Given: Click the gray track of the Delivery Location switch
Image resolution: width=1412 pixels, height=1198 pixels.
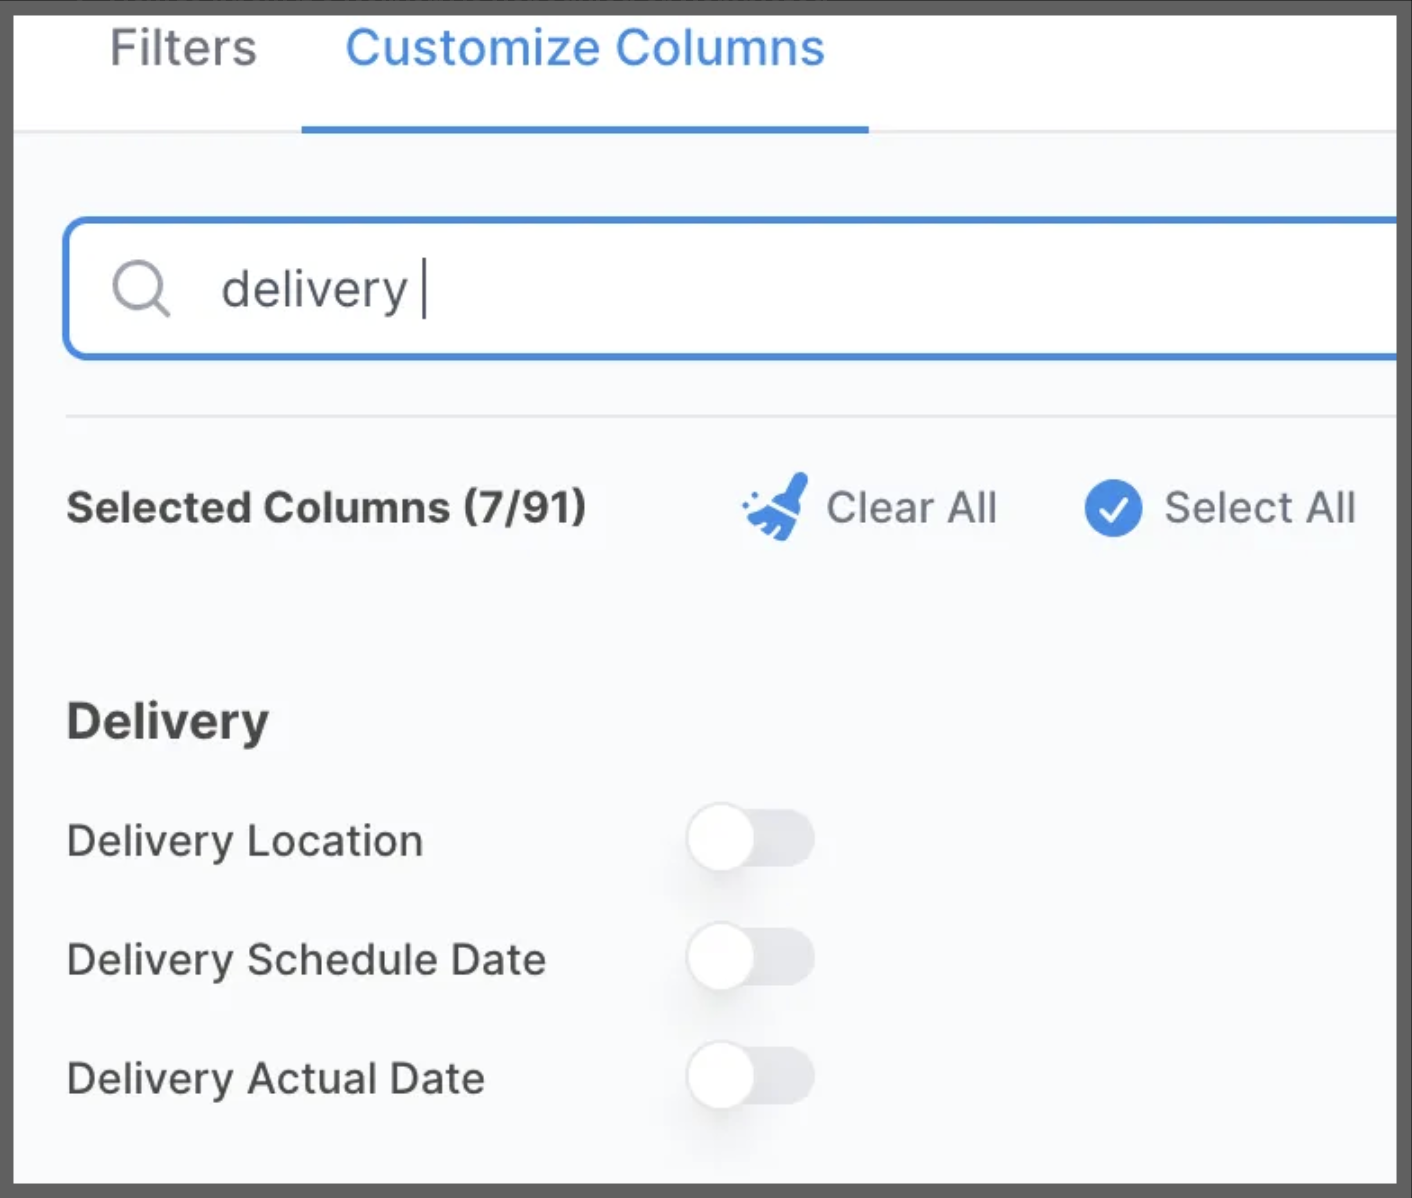Looking at the screenshot, I should point(786,838).
